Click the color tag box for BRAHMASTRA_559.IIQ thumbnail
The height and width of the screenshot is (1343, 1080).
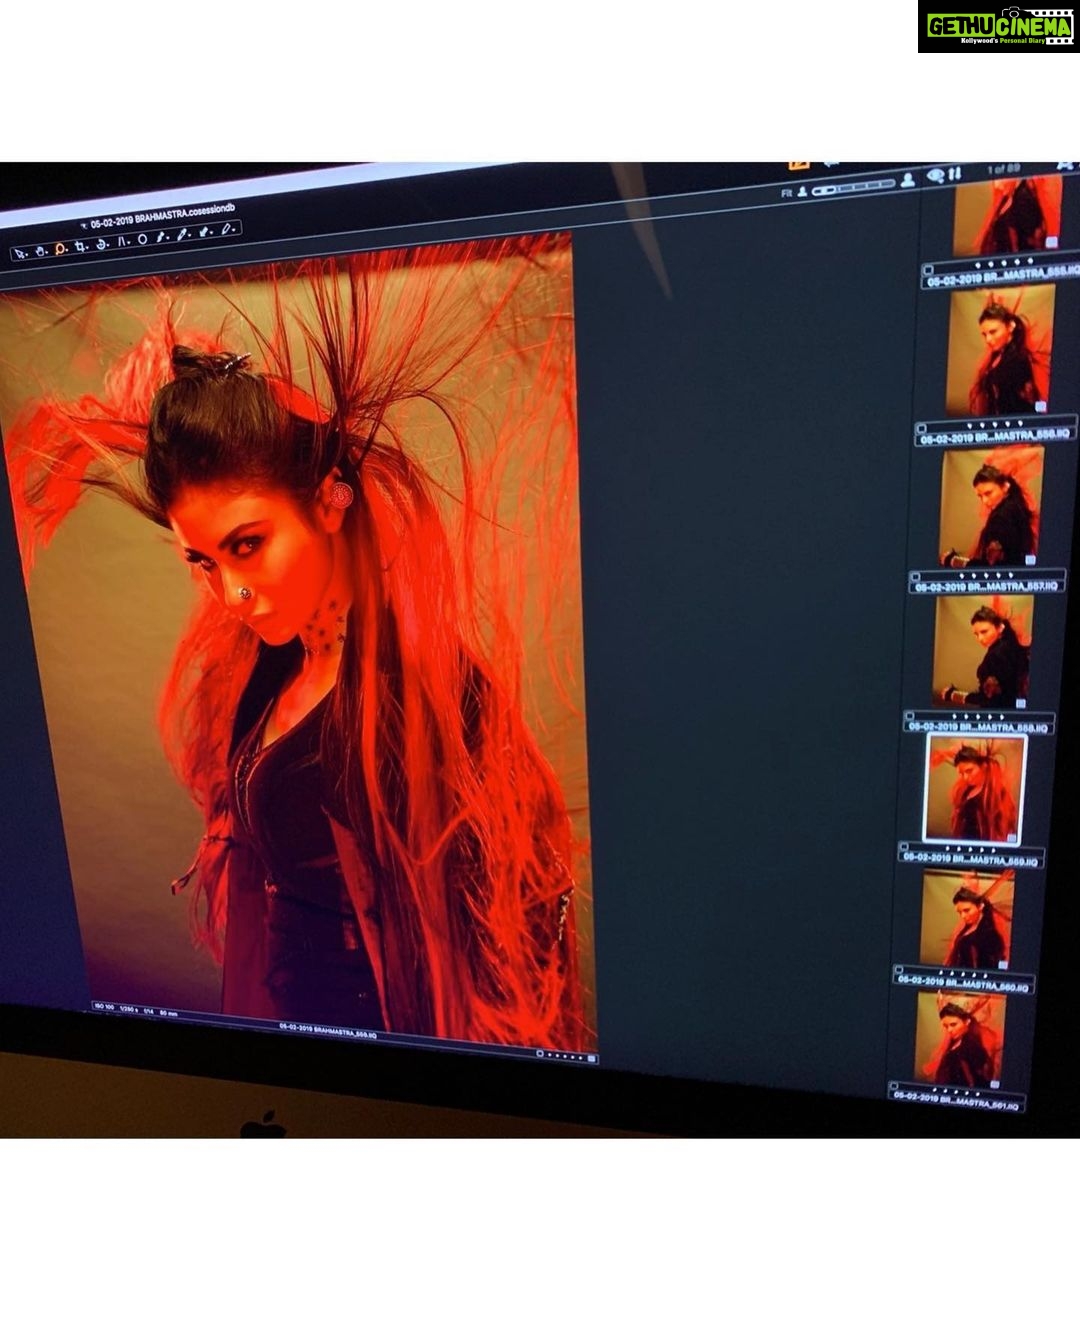coord(902,849)
